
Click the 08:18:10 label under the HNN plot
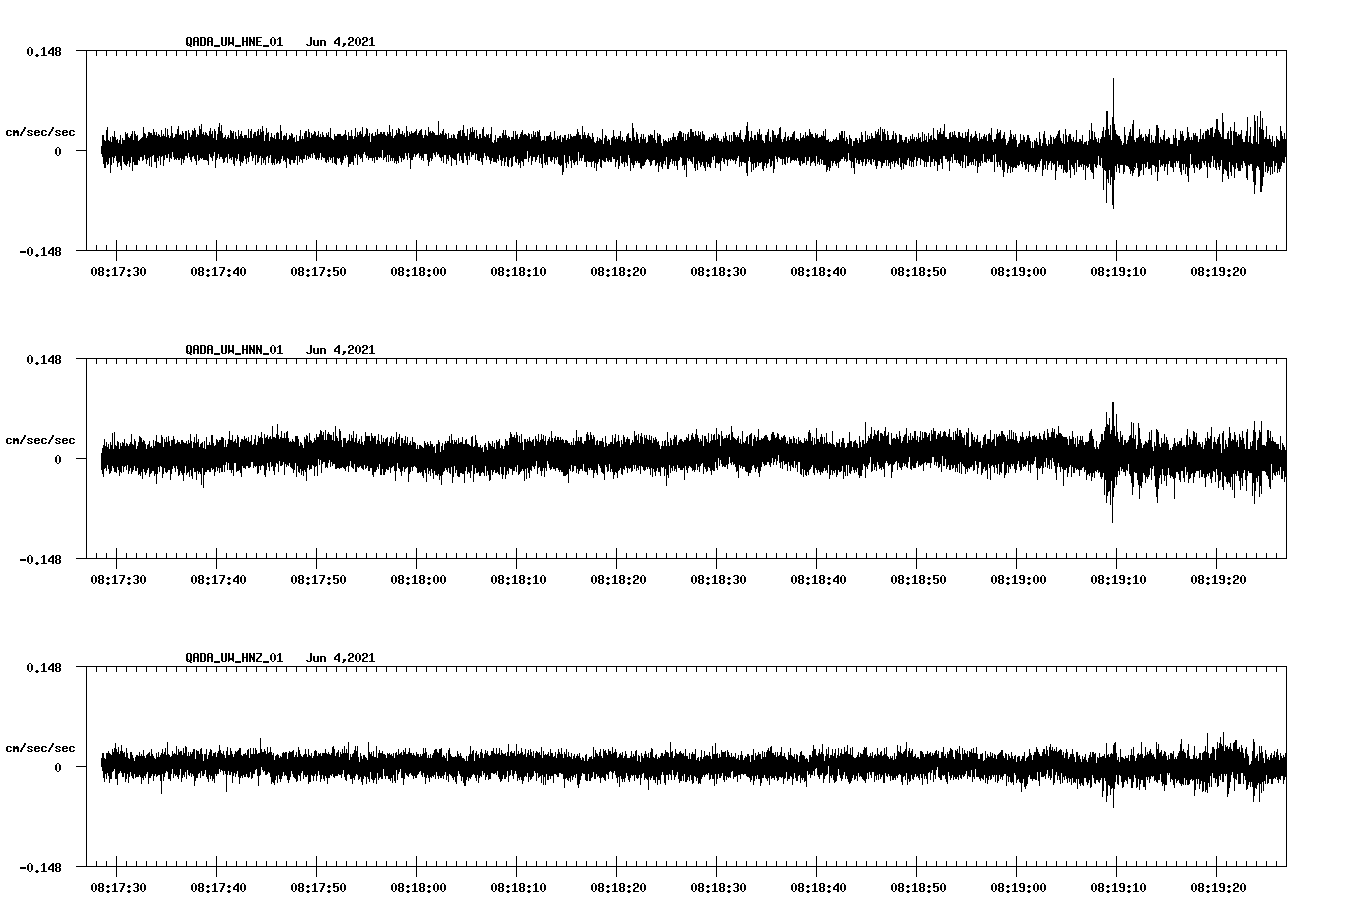tap(518, 579)
